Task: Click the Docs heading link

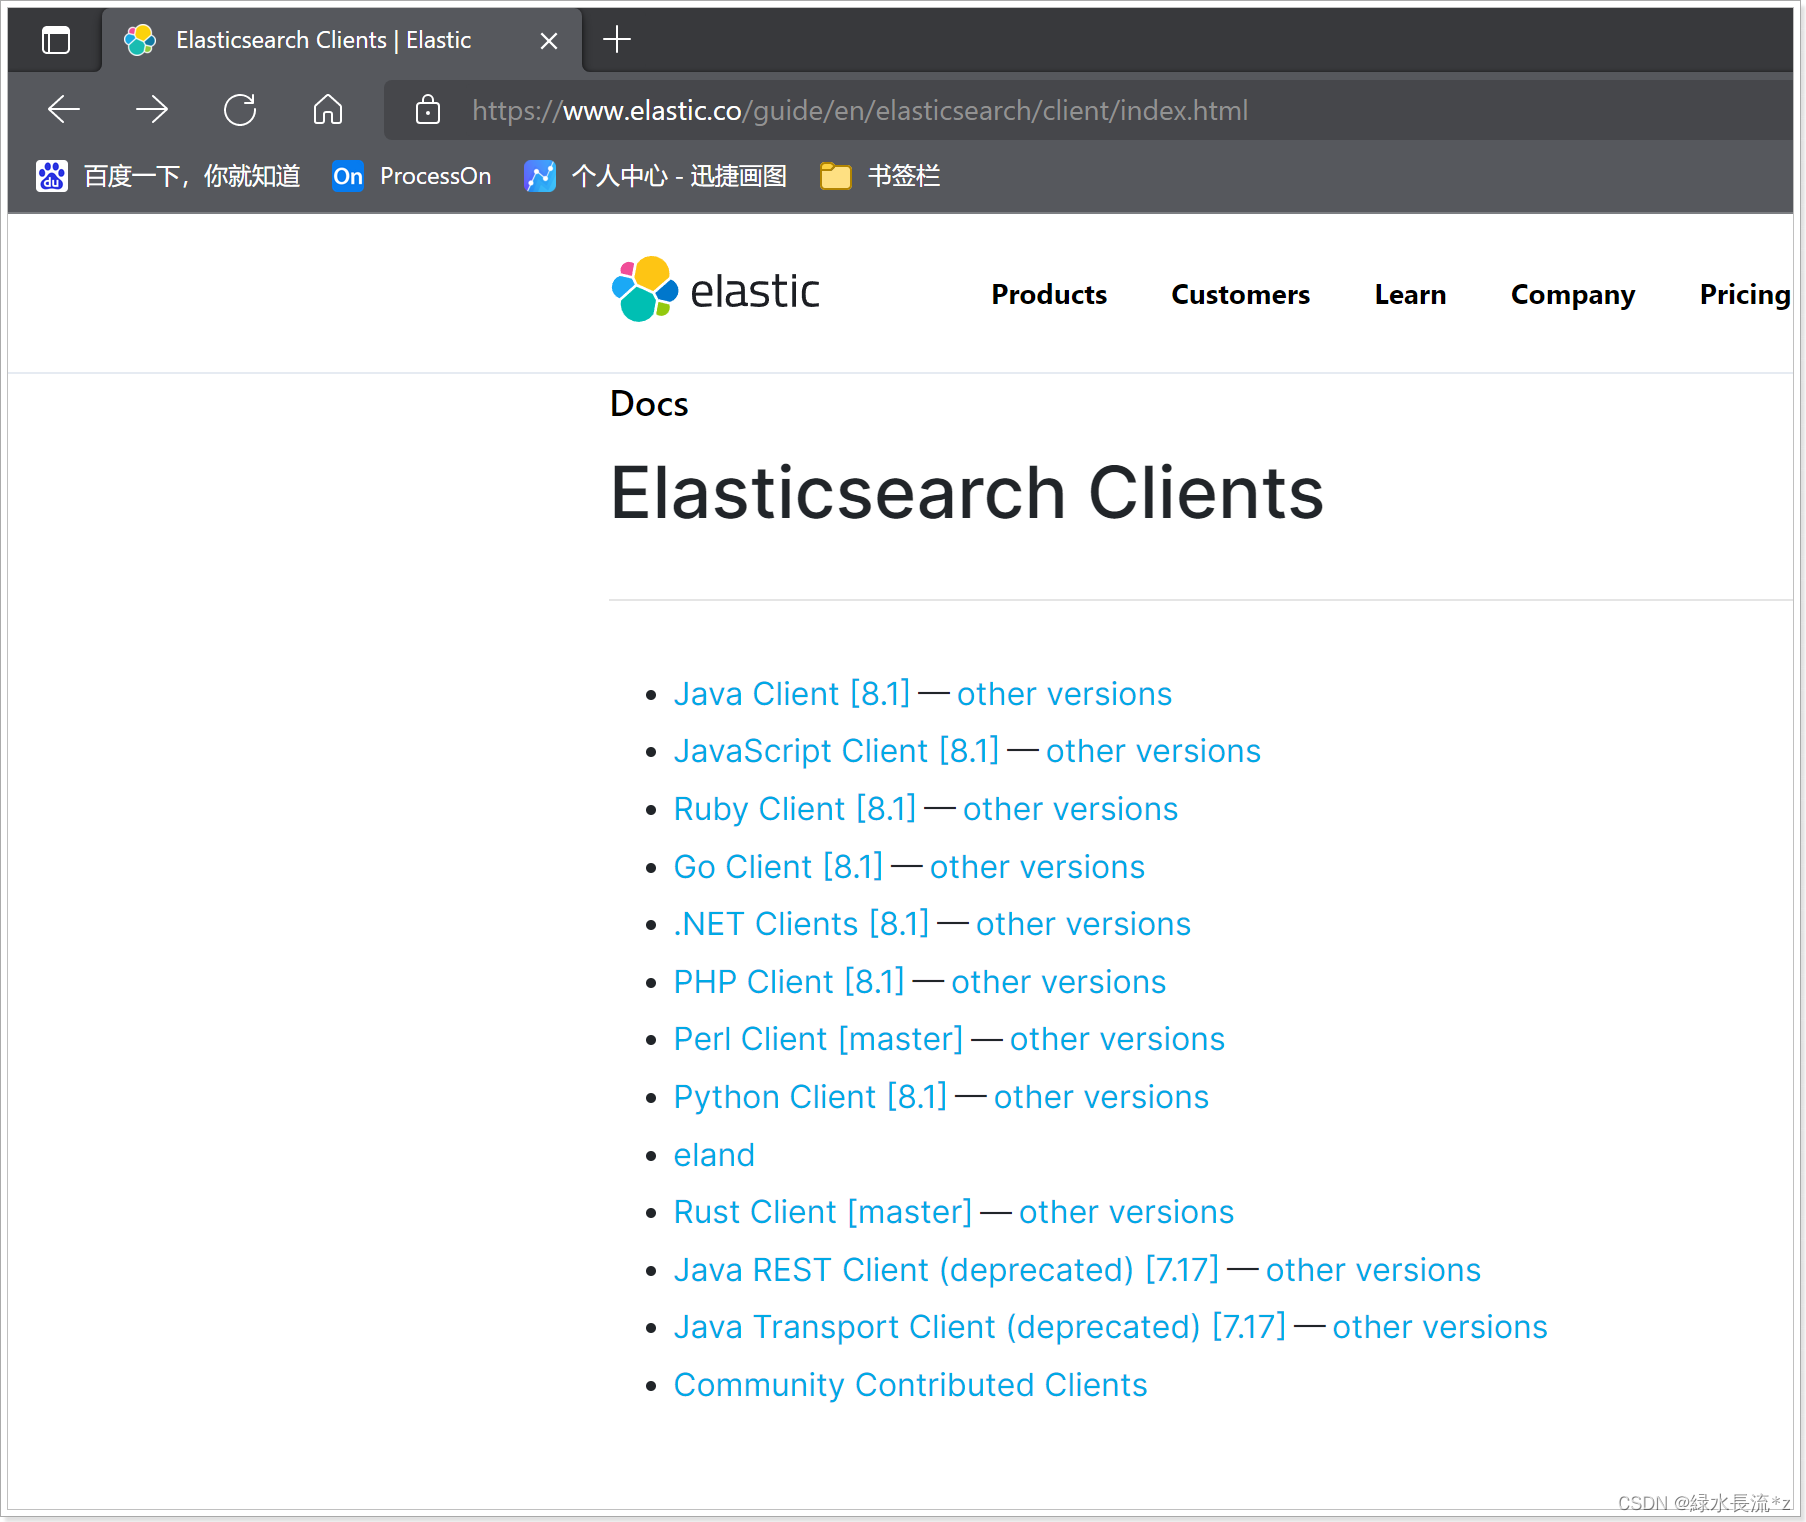Action: point(649,404)
